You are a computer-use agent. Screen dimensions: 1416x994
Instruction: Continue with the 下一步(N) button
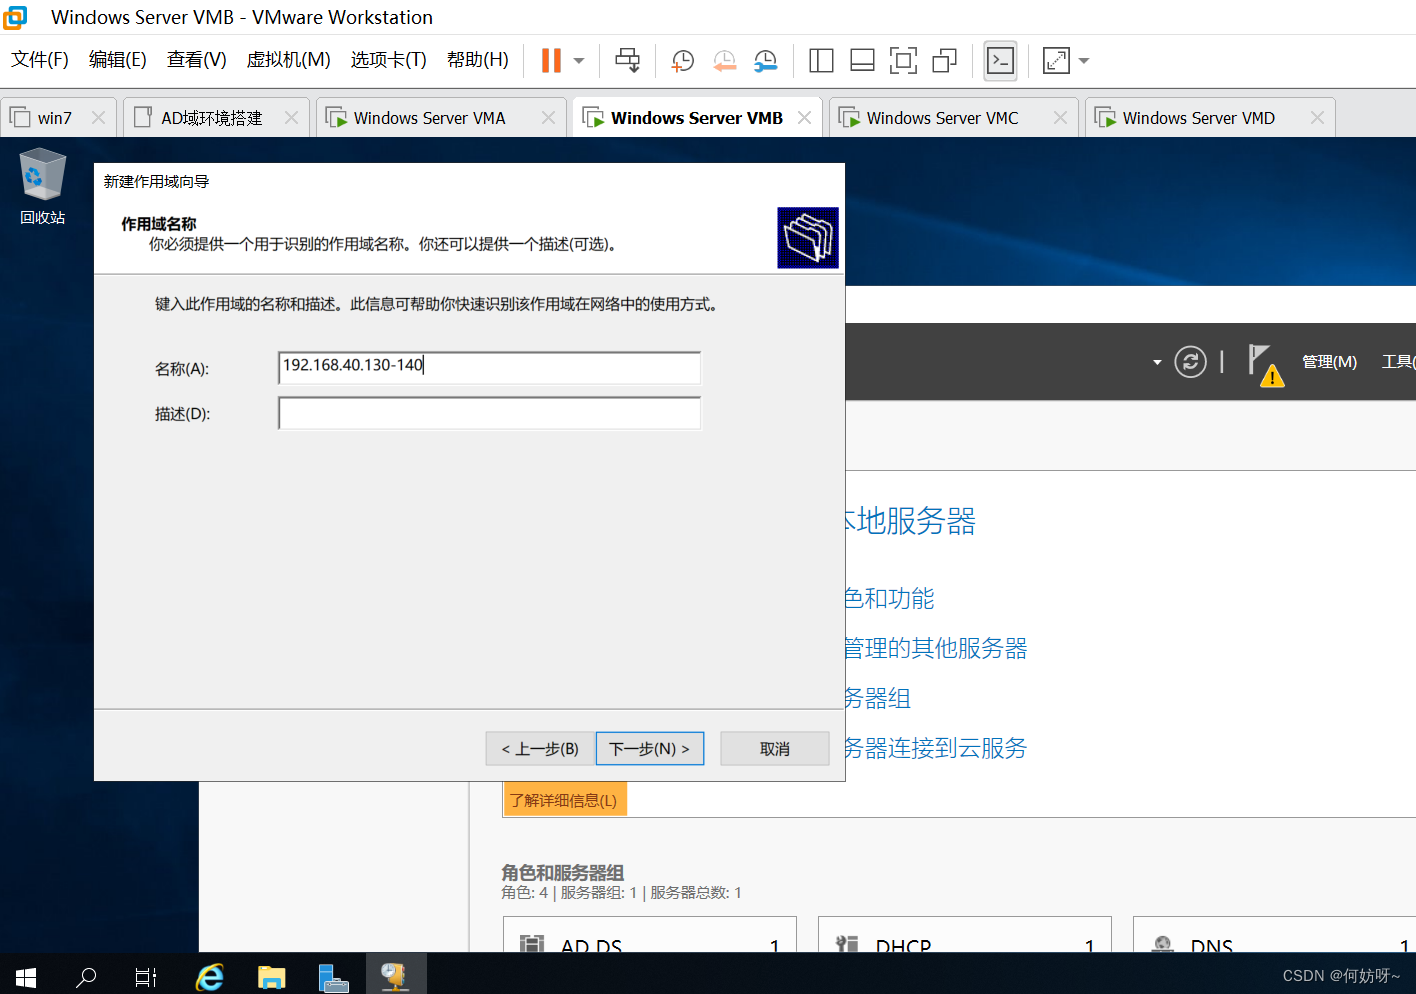tap(650, 749)
